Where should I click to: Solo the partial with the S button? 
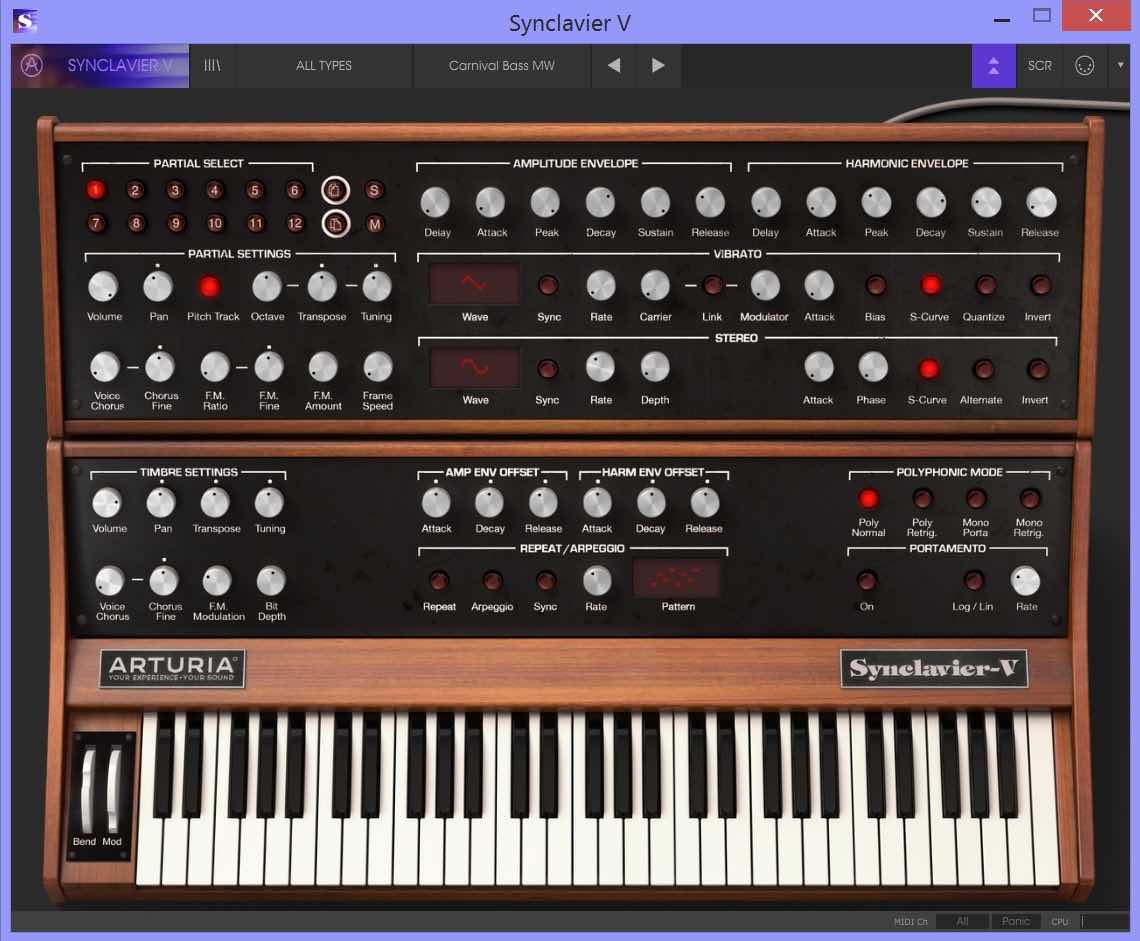coord(374,190)
